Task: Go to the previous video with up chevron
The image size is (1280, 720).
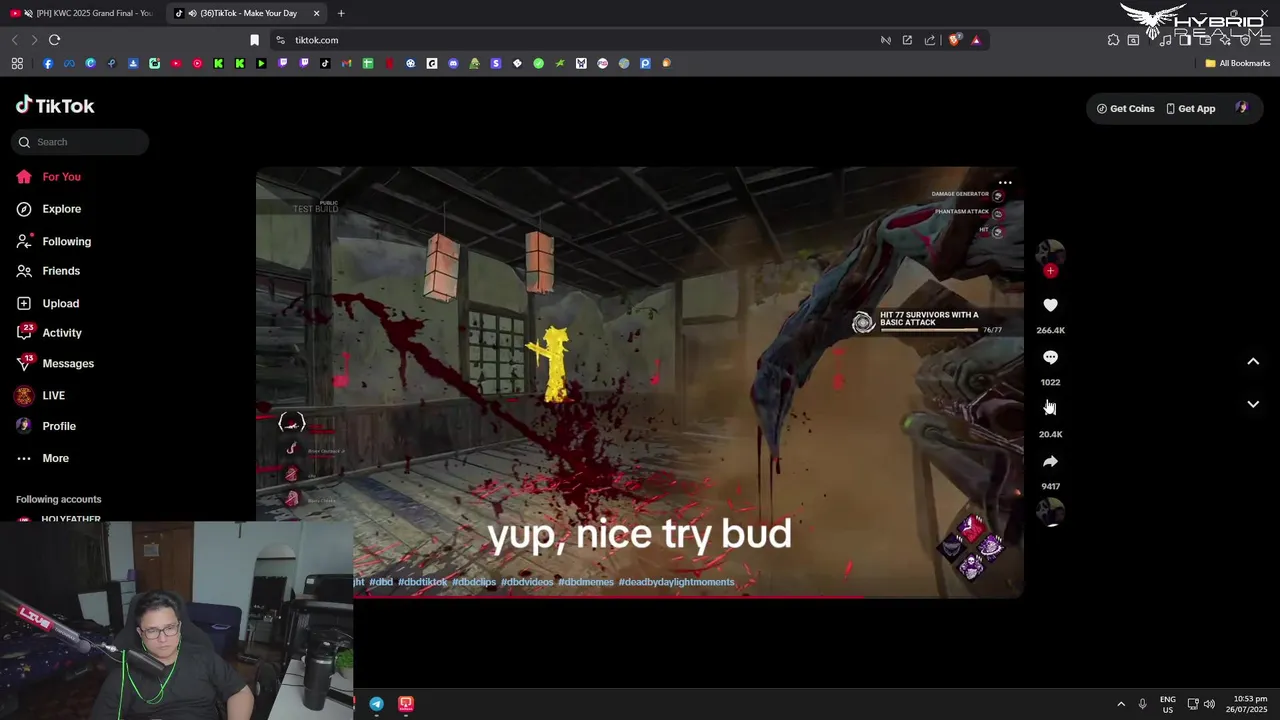Action: (x=1253, y=361)
